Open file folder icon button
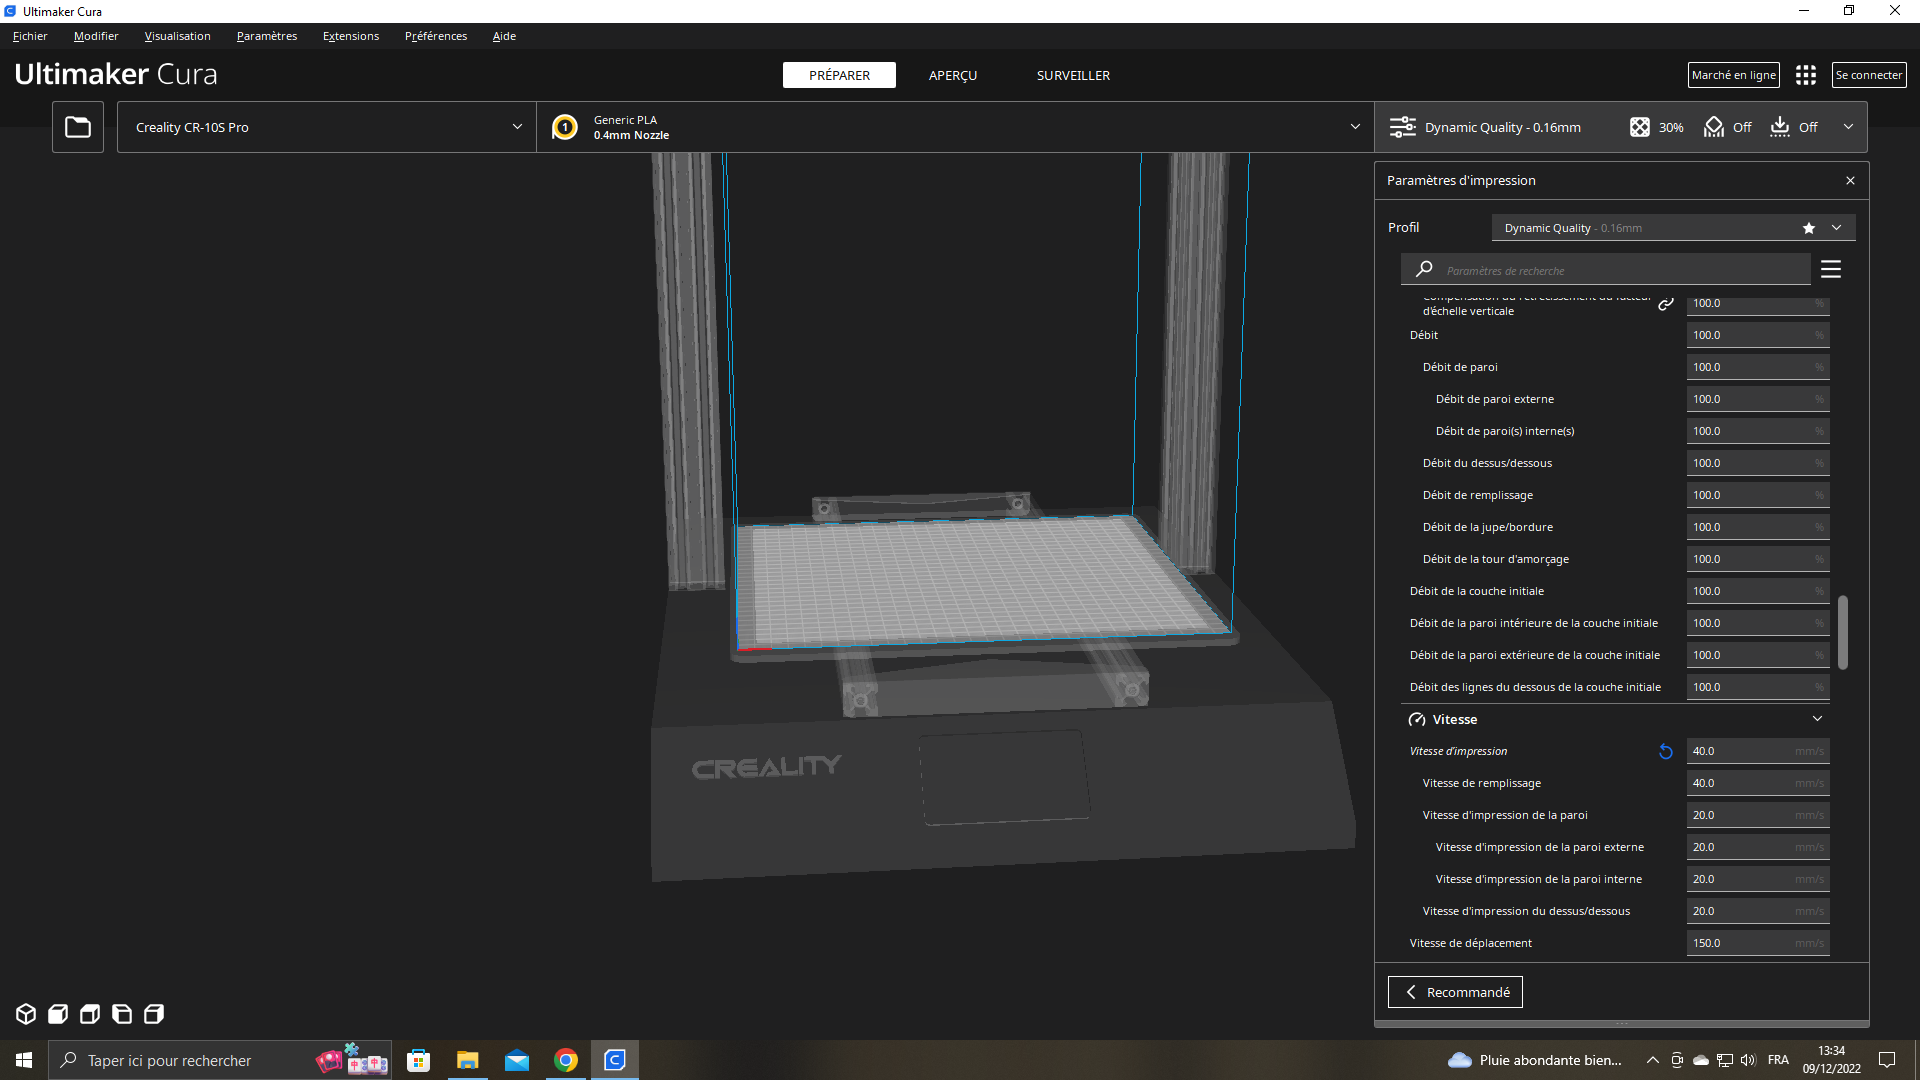 tap(78, 127)
